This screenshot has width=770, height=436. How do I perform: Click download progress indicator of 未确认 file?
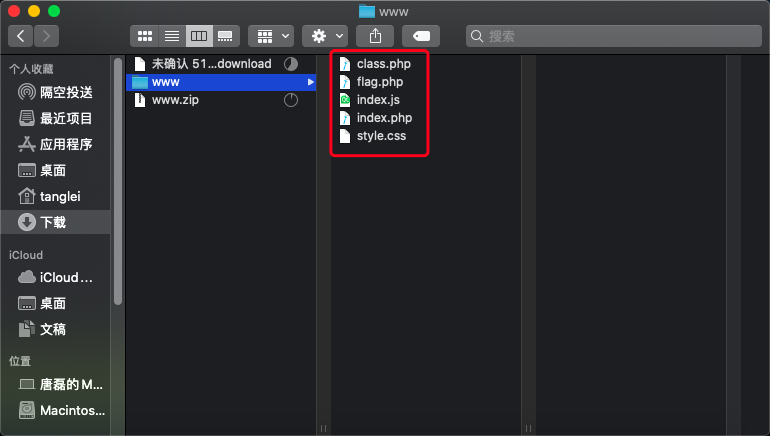(291, 64)
